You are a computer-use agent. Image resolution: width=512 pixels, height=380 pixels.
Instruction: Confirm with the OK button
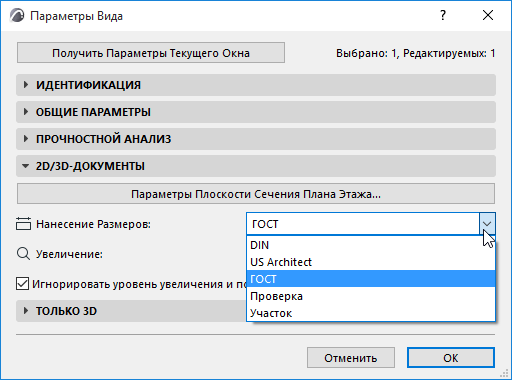point(451,358)
